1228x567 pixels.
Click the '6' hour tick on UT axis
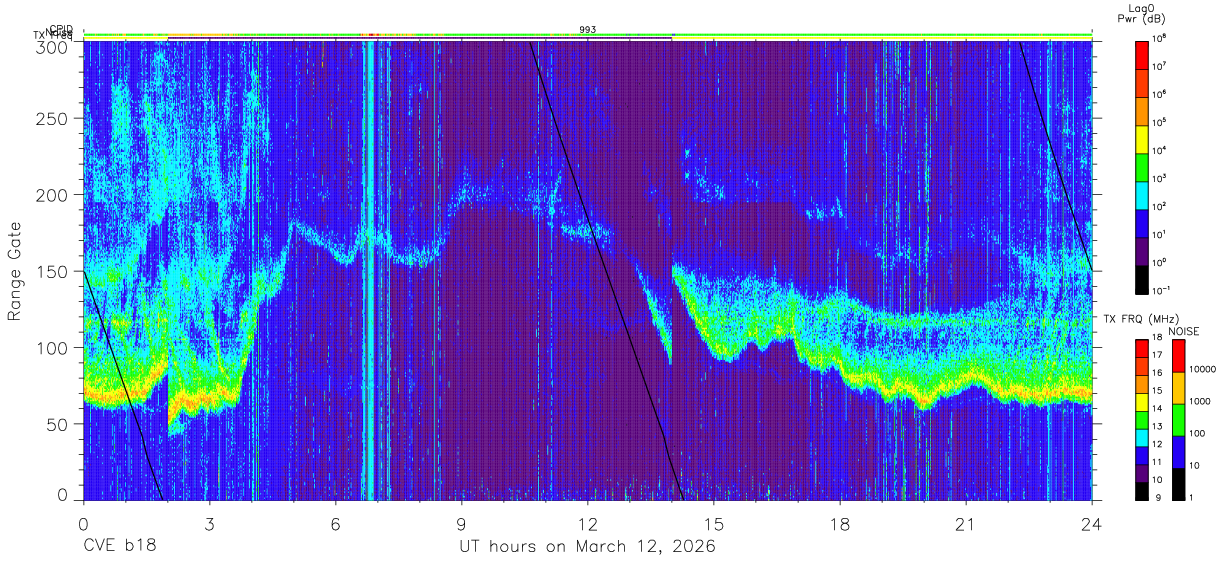pyautogui.click(x=336, y=523)
